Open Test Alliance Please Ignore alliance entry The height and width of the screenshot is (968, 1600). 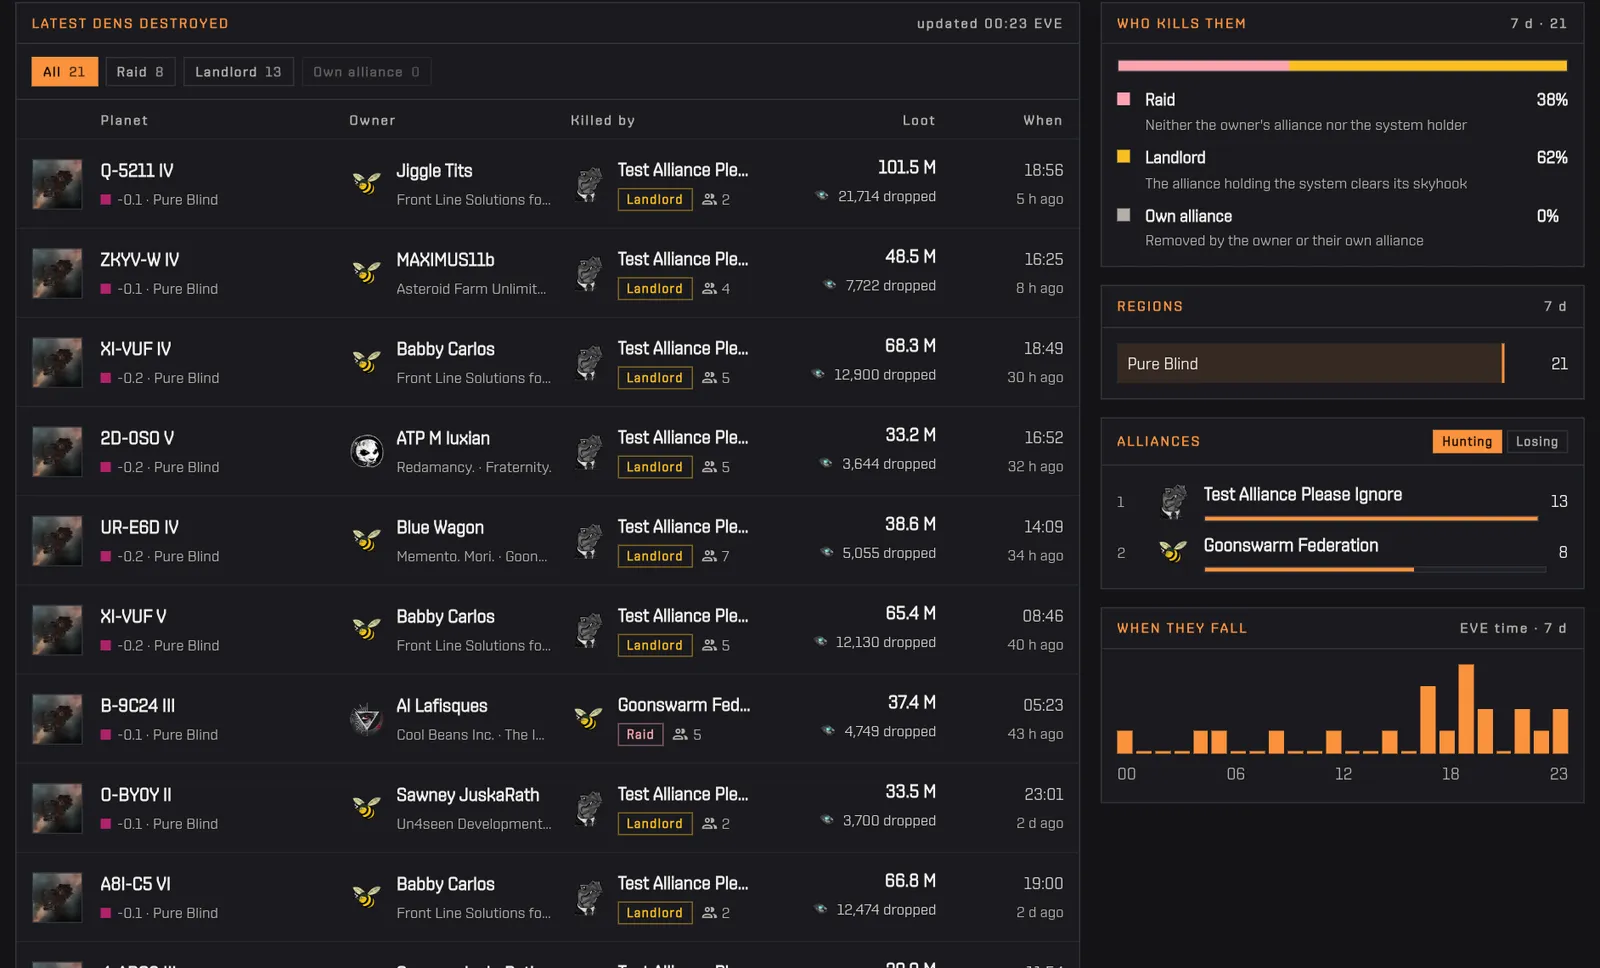click(x=1342, y=501)
